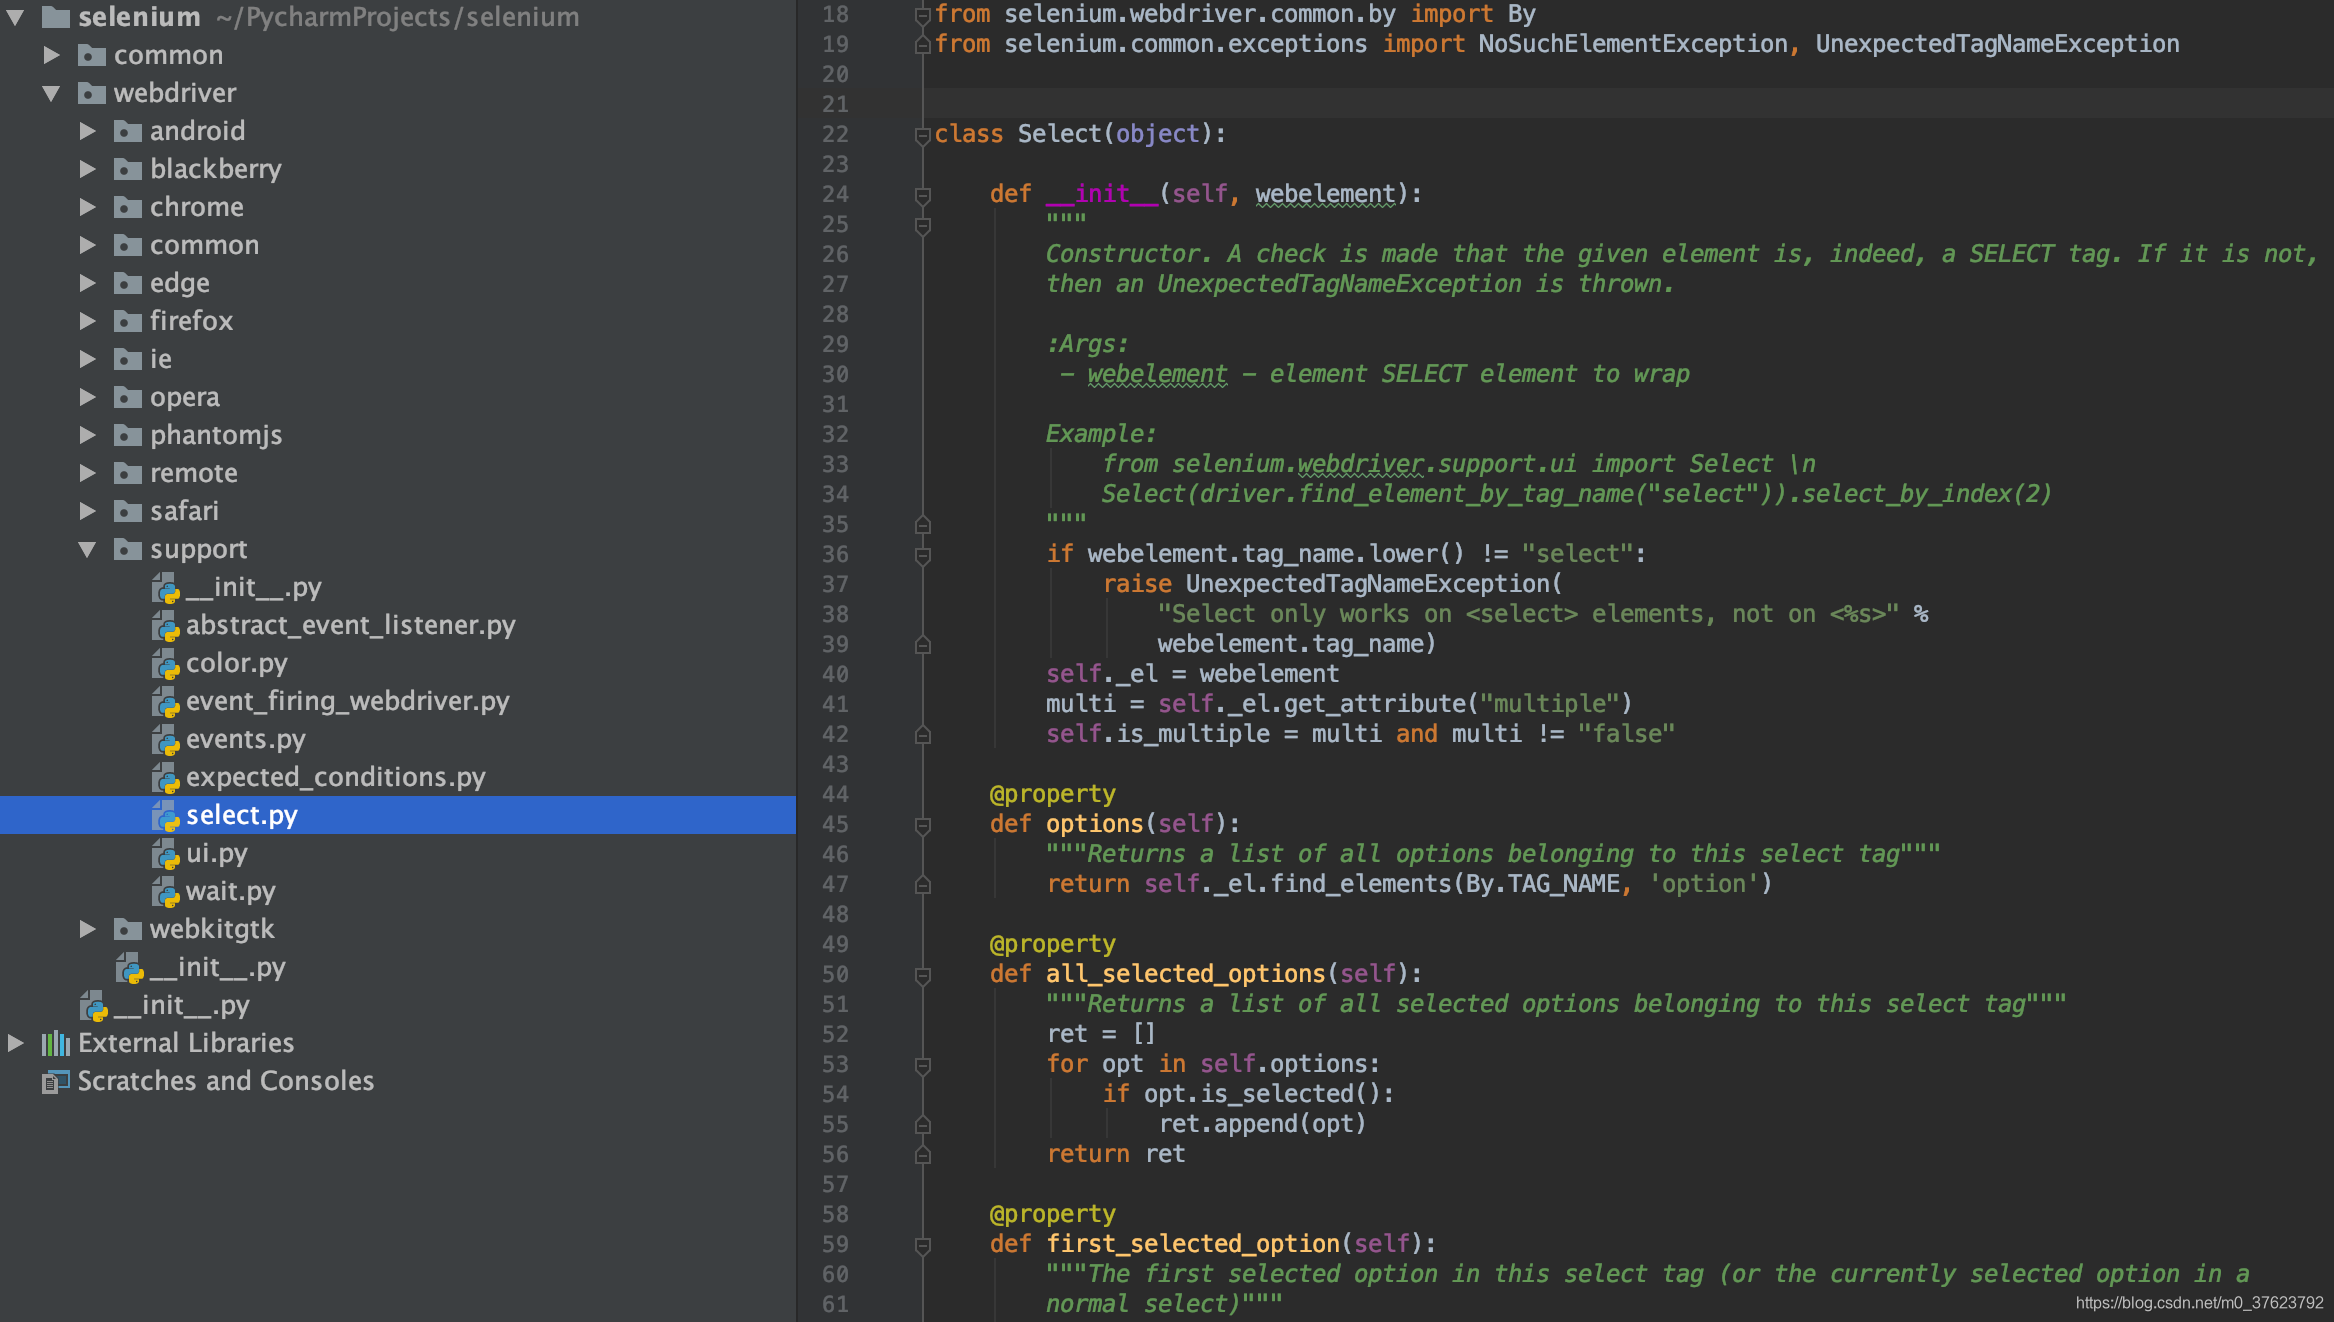The image size is (2334, 1322).
Task: Expand the safari folder arrow
Action: 88,511
